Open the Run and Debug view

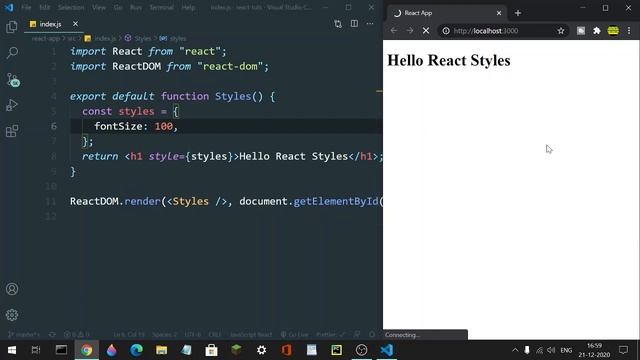tap(12, 105)
